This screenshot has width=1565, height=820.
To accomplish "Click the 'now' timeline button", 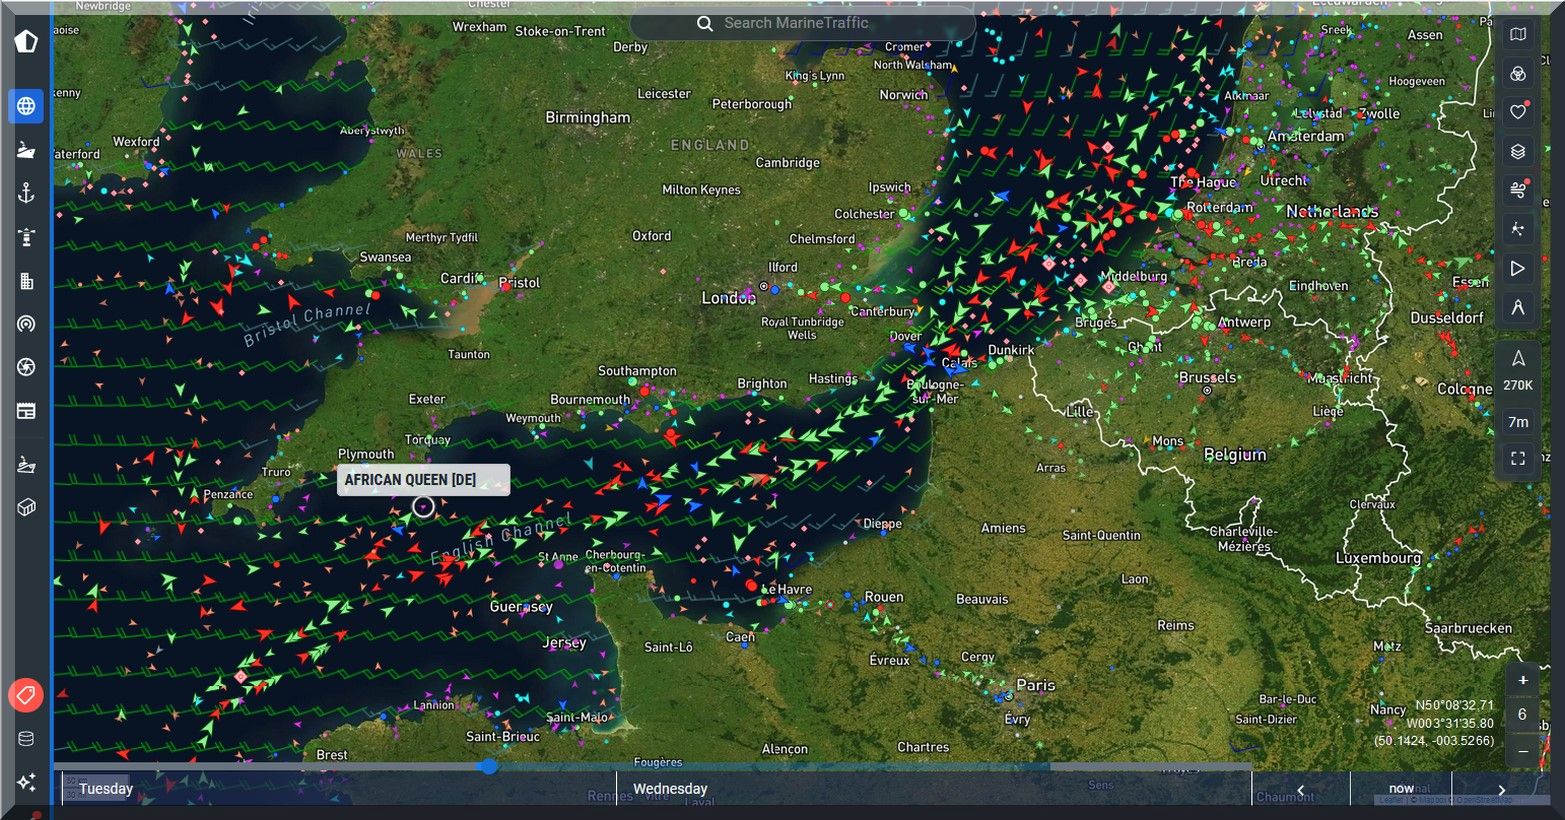I will click(x=1400, y=788).
